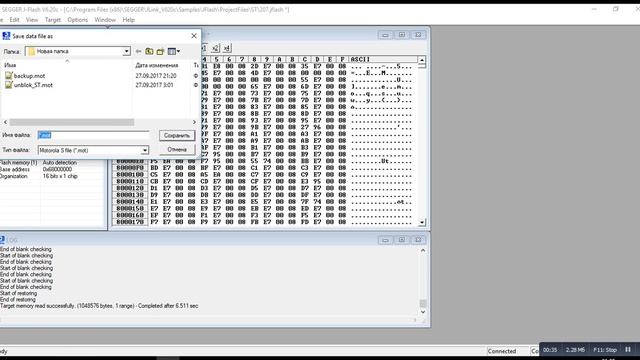Click the Сохранить save button
The image size is (640, 360).
(x=177, y=136)
